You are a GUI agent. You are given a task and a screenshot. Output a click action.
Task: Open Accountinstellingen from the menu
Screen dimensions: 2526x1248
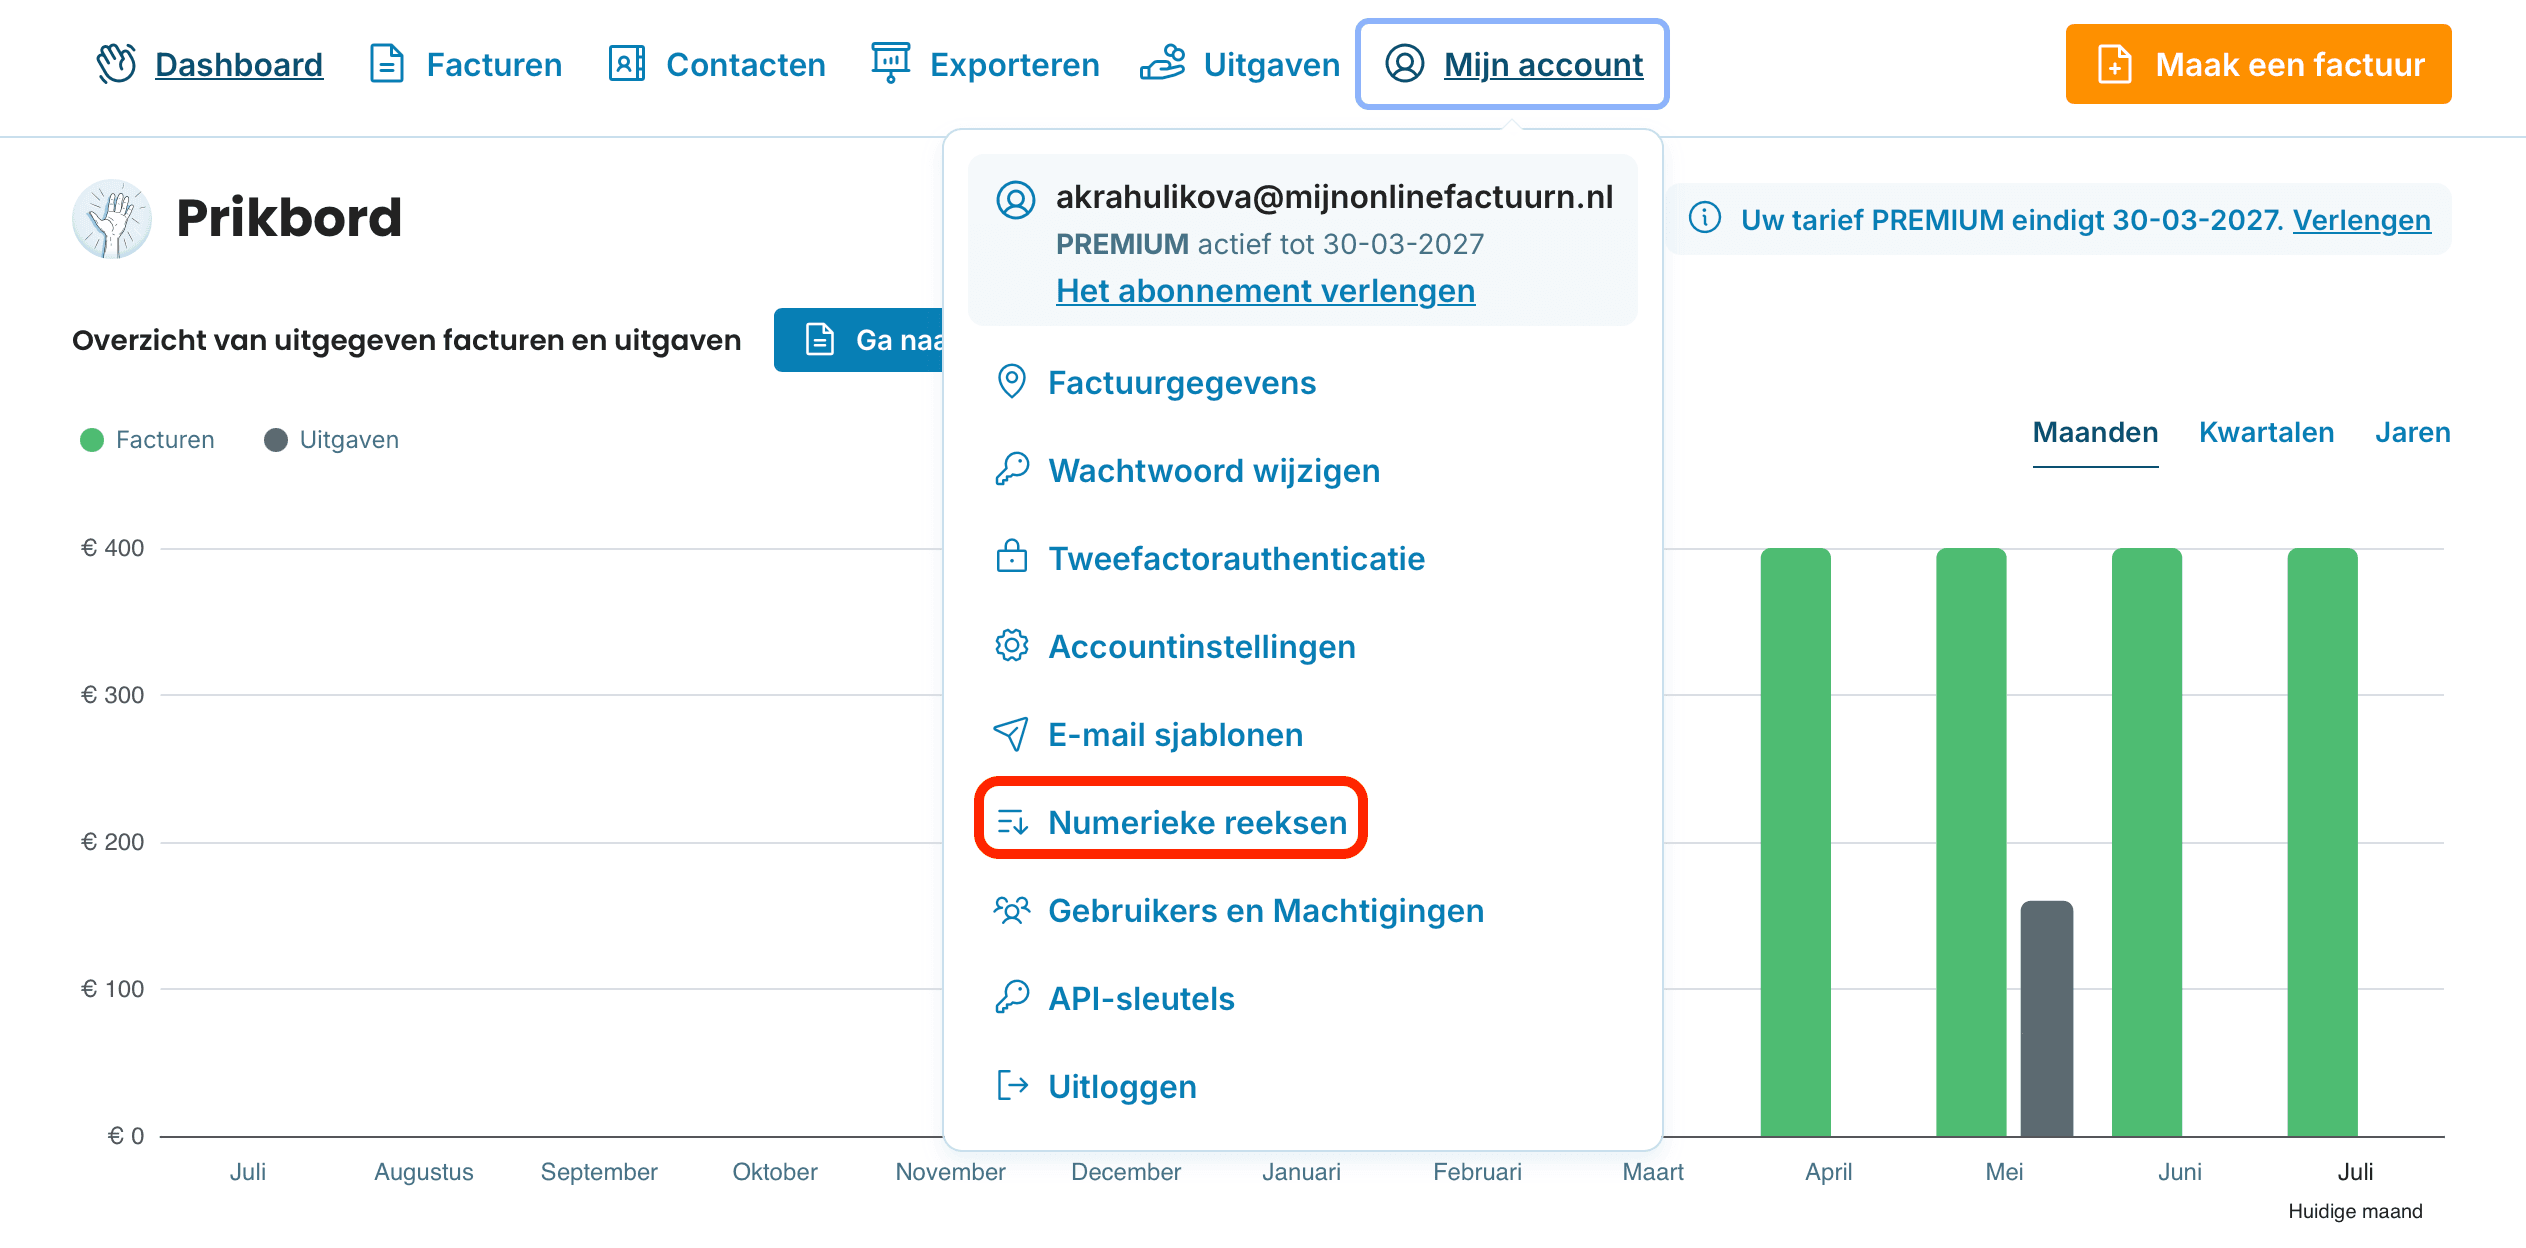tap(1176, 646)
